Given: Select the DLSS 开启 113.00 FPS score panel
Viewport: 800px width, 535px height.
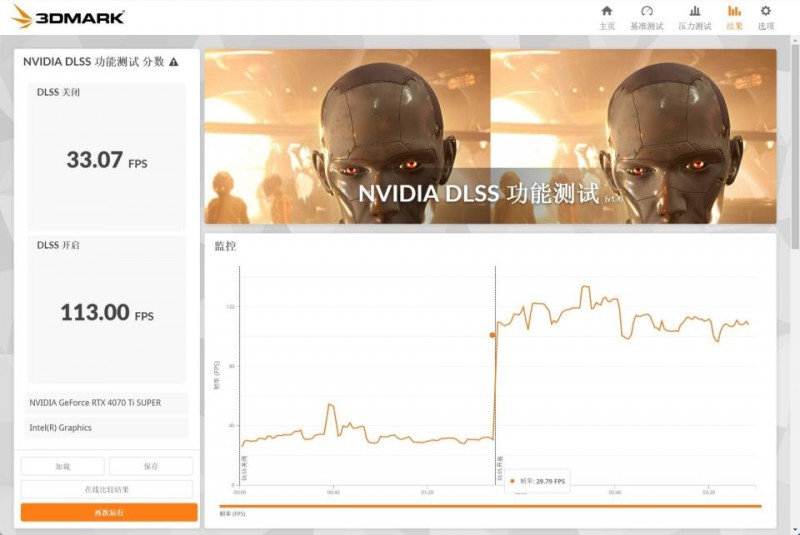Looking at the screenshot, I should 107,310.
